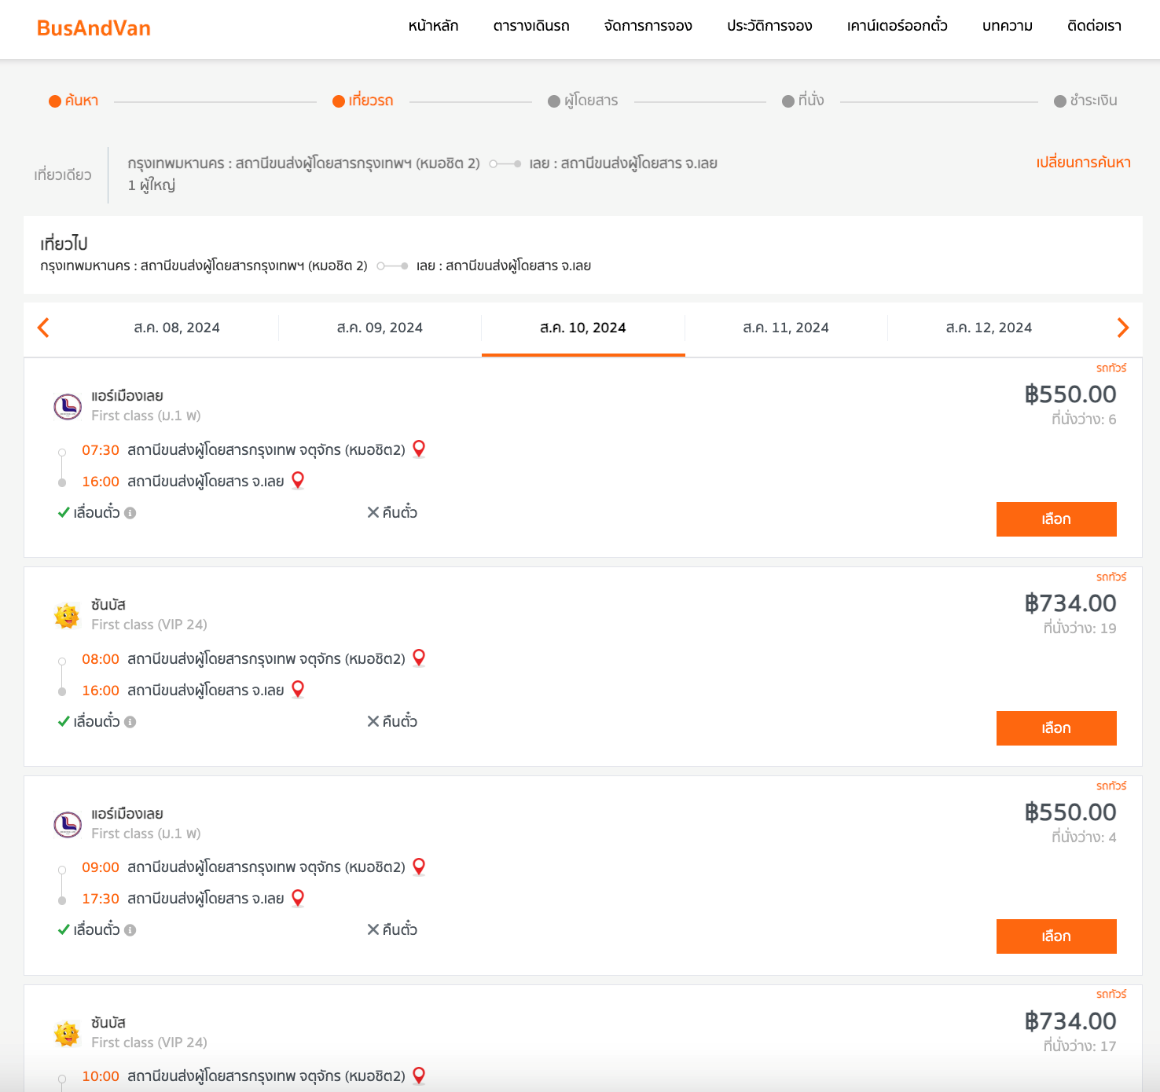Click the 08:00 departure time

tap(101, 658)
